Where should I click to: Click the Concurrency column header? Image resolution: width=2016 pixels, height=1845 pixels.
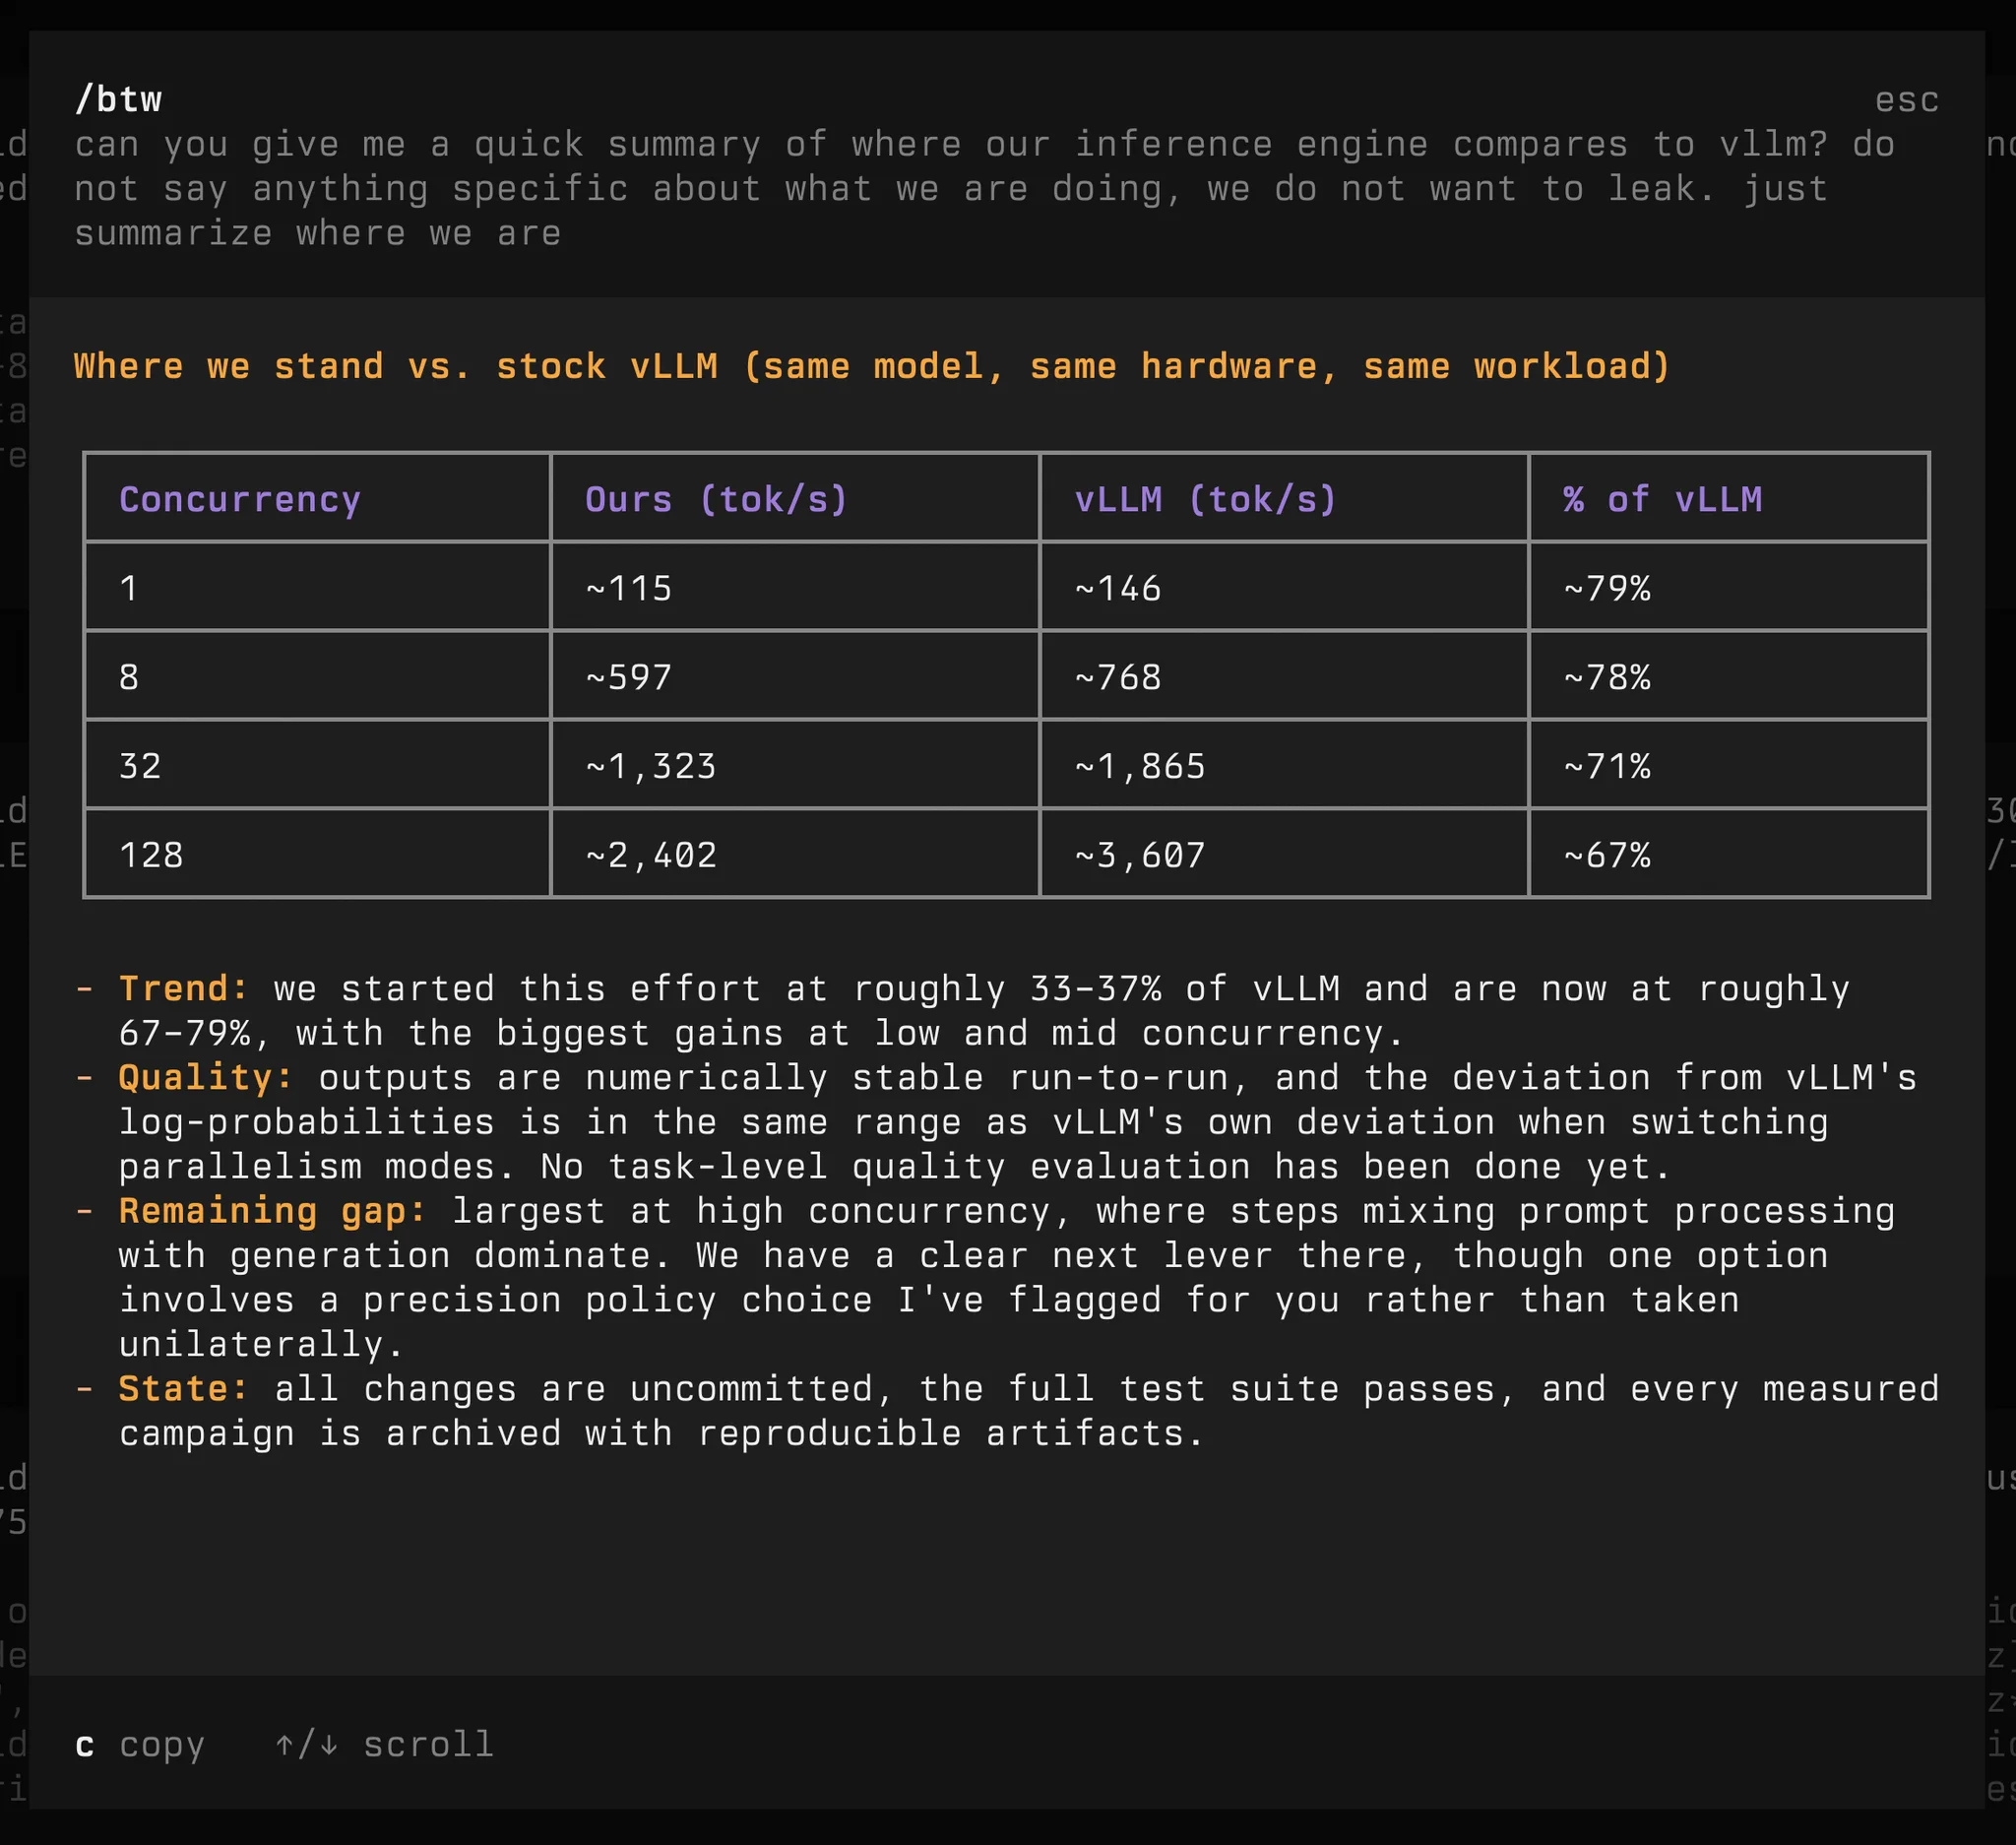[x=240, y=499]
